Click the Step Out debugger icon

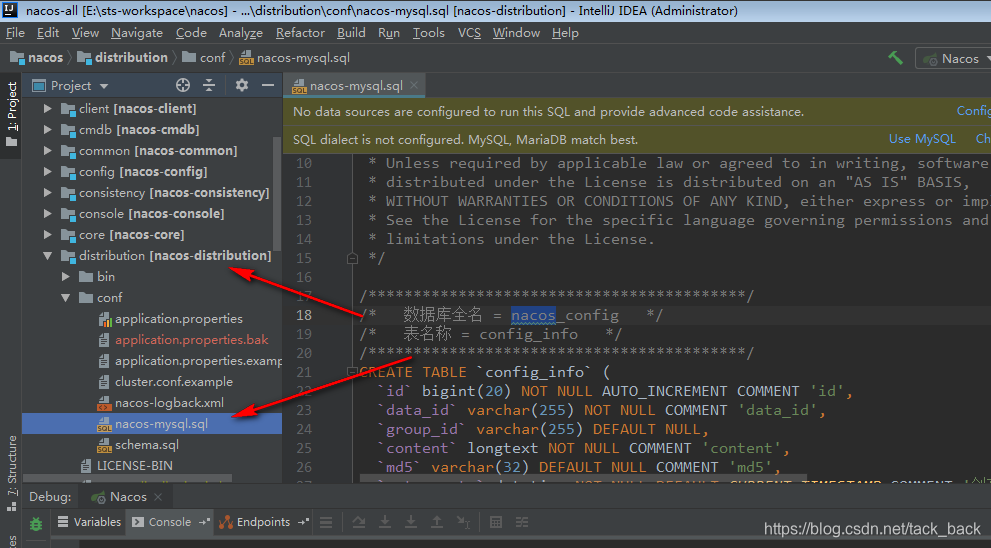tap(437, 522)
